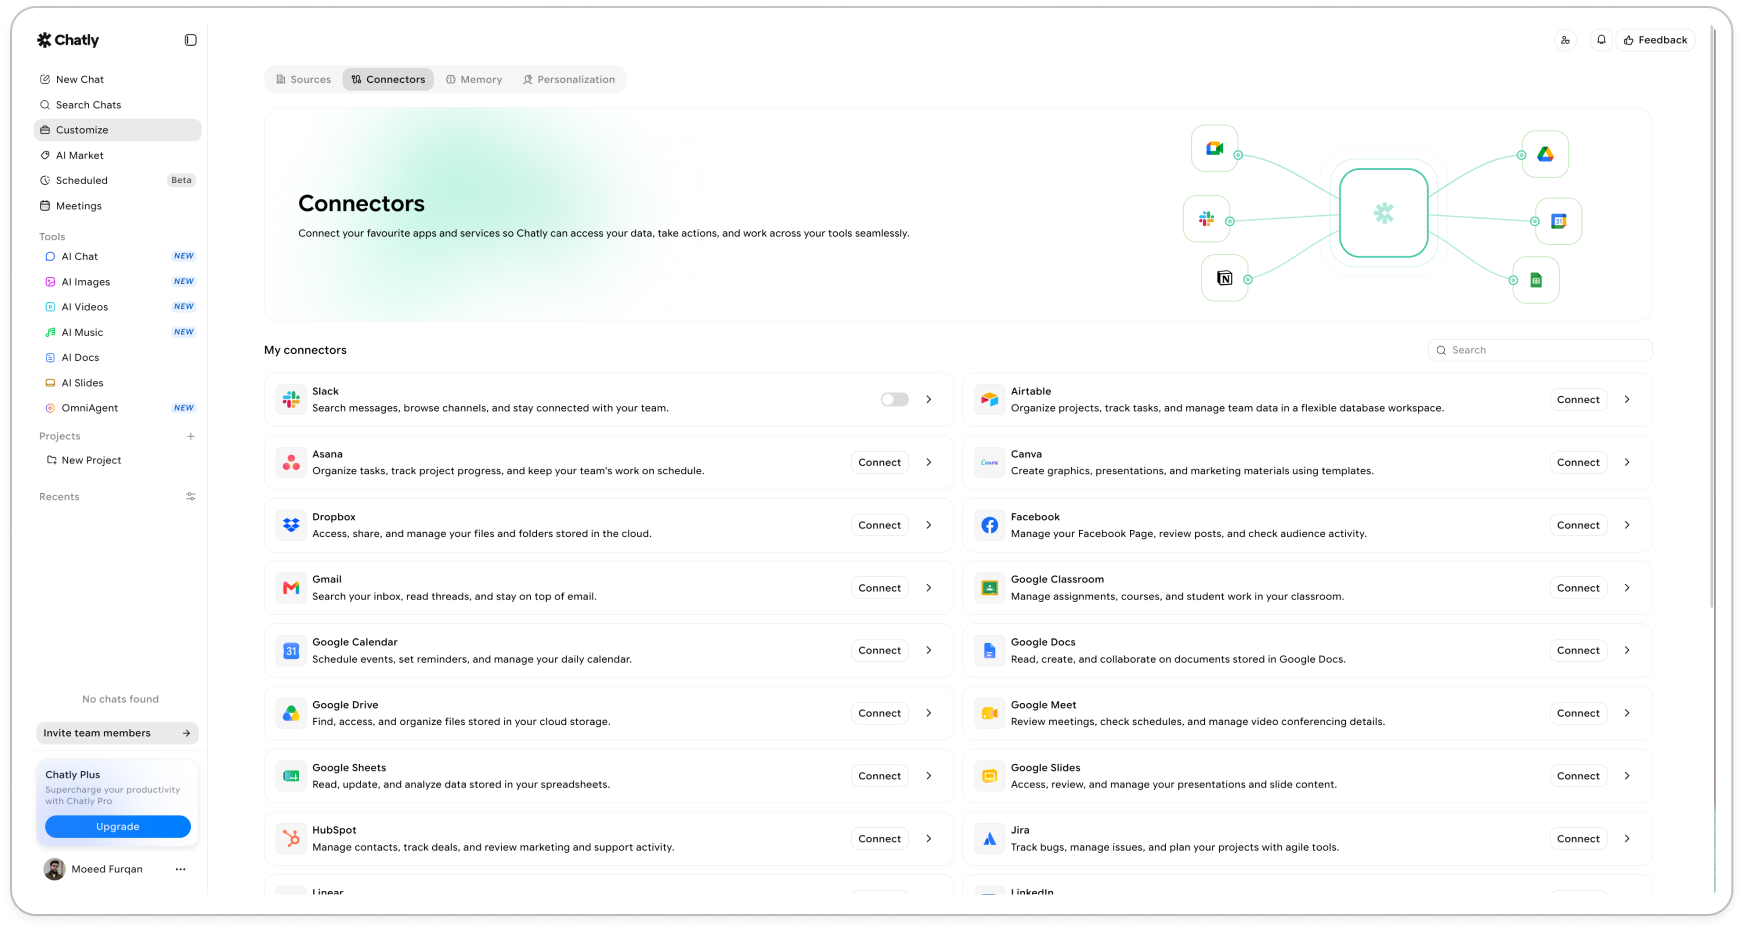Expand the Gmail row chevron
1744x930 pixels.
pos(928,588)
